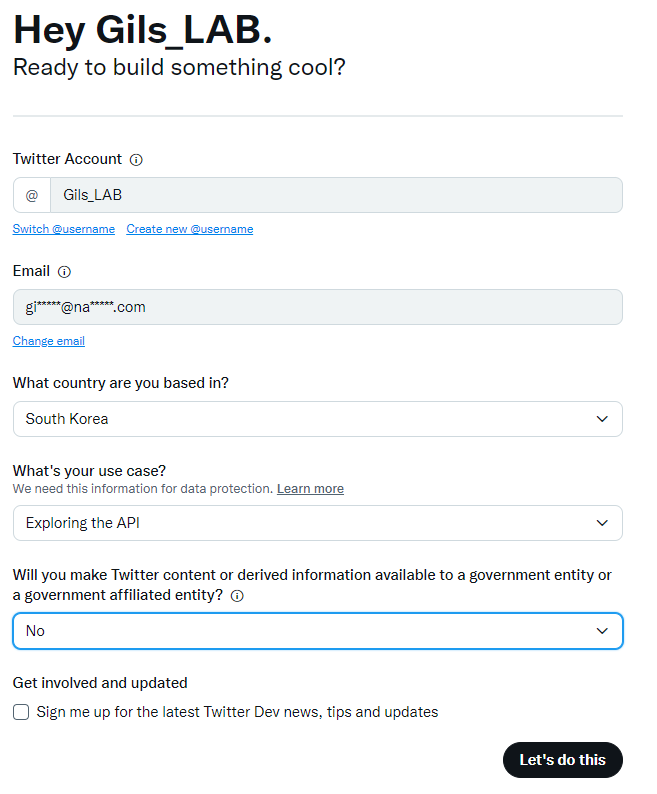Screen dimensions: 657x794
Task: Click the Switch @username link
Action: 64,229
